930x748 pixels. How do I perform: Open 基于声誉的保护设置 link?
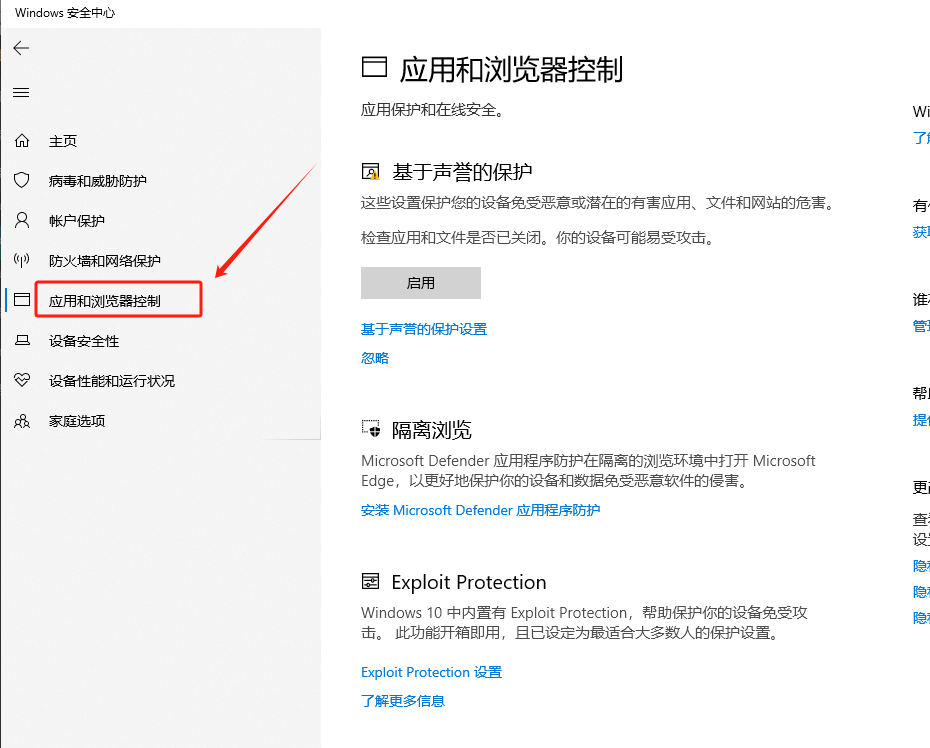tap(424, 329)
